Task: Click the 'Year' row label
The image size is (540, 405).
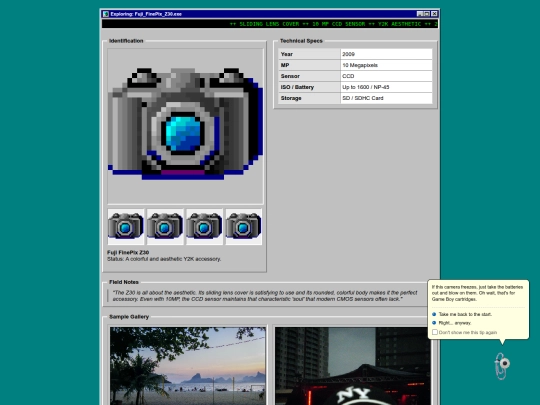Action: 309,54
